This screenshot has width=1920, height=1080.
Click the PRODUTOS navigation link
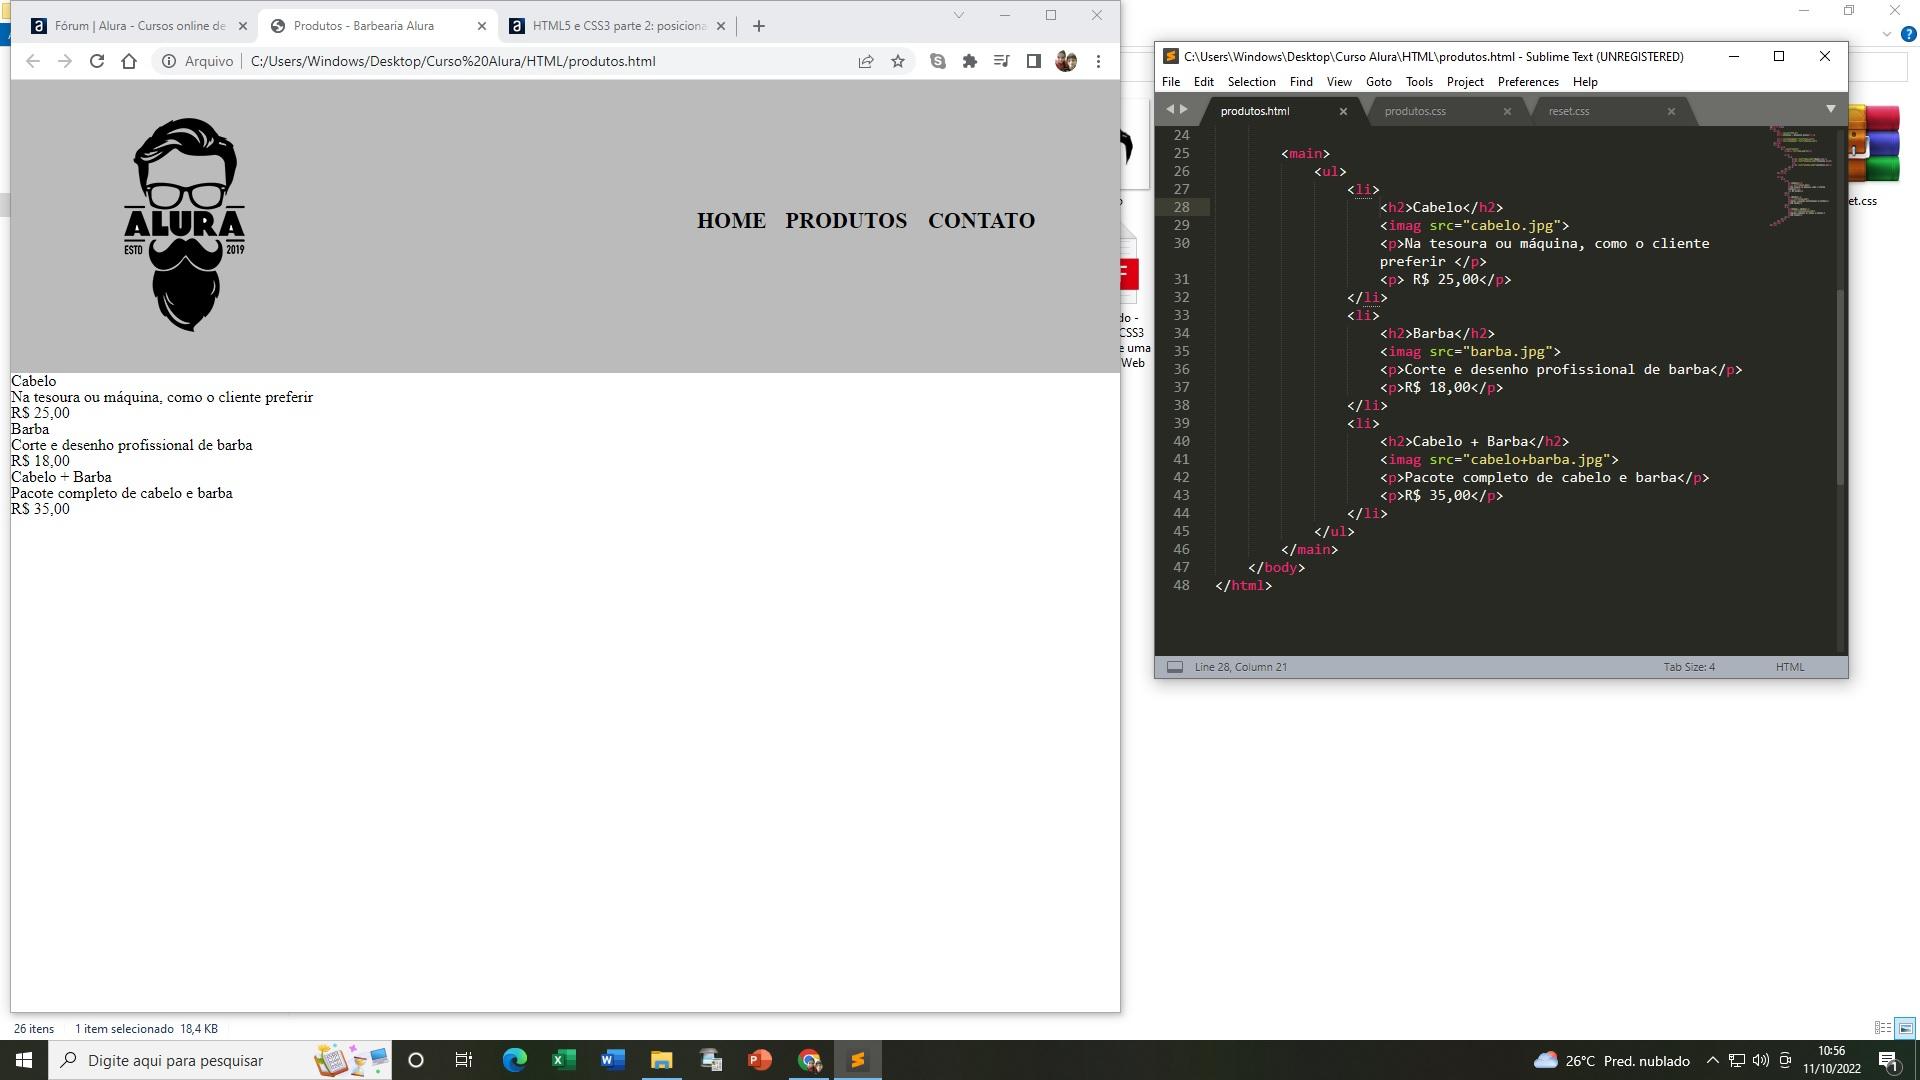coord(846,220)
